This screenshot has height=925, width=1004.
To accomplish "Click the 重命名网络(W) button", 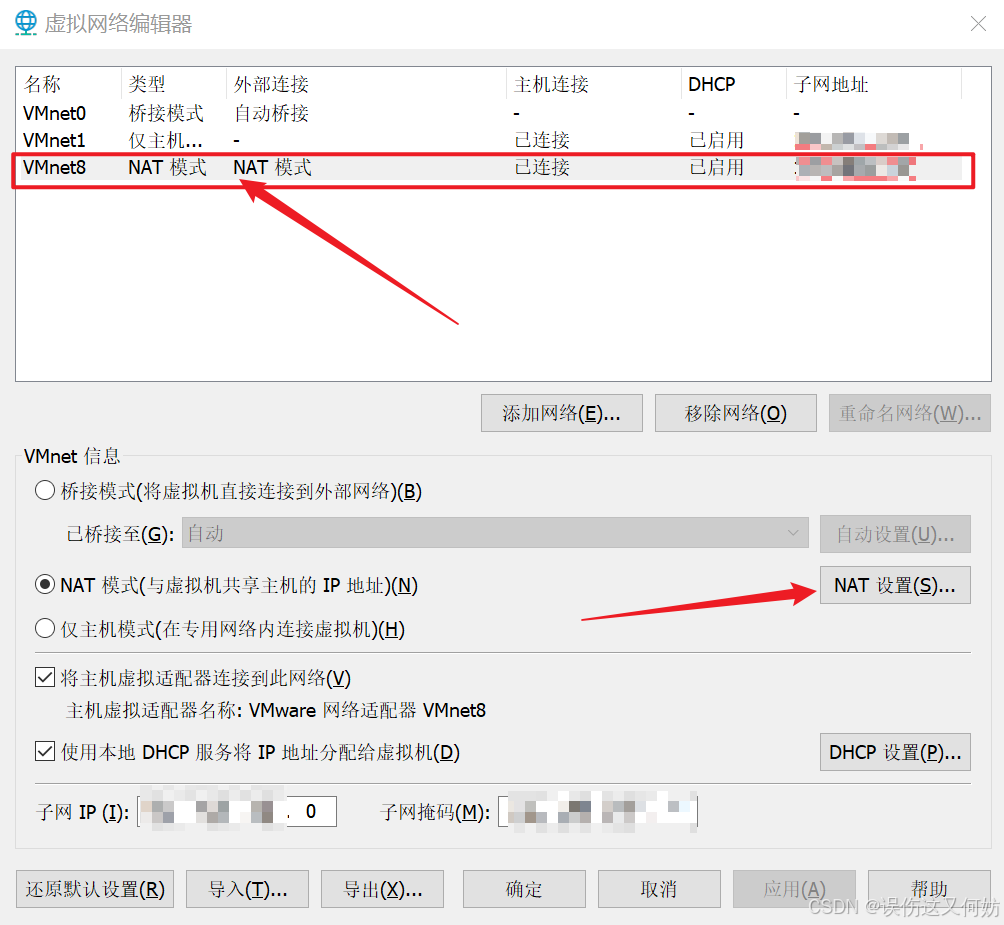I will pos(909,412).
